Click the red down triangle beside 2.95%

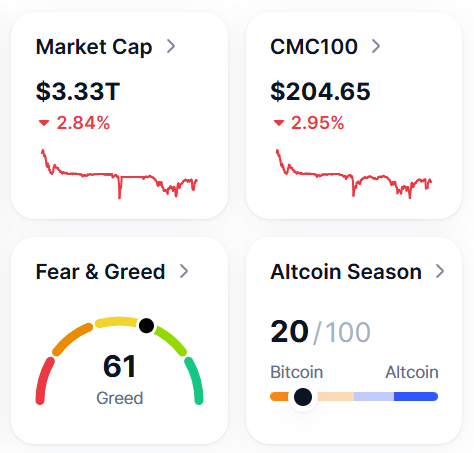[279, 123]
